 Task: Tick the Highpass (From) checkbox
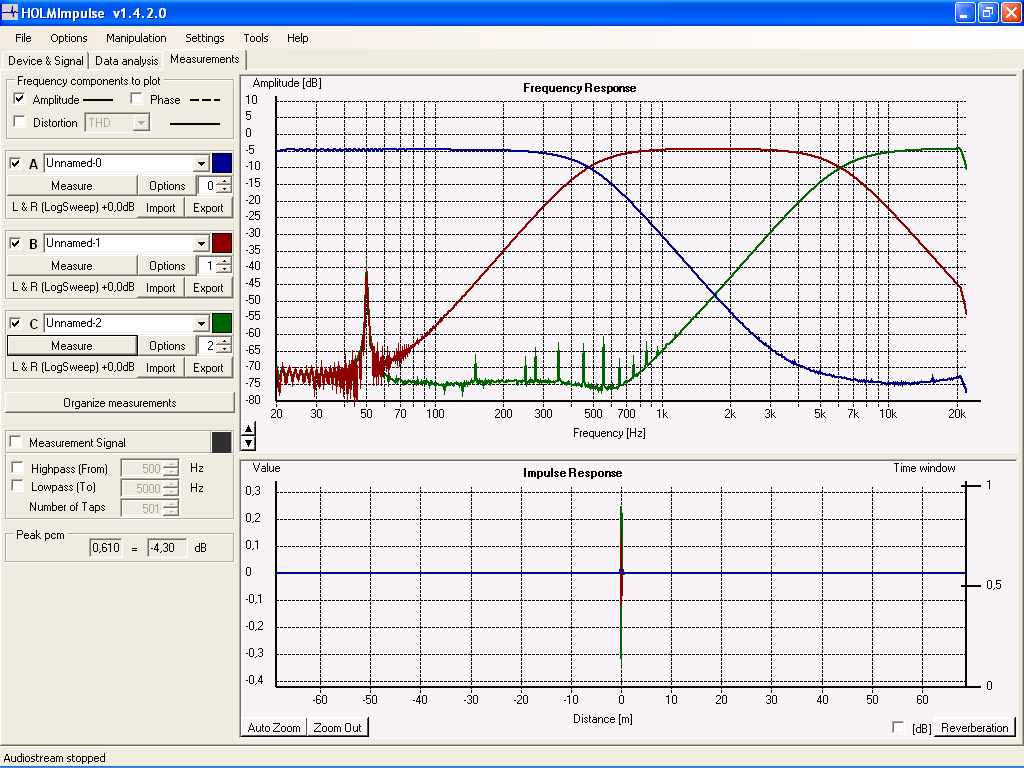[x=18, y=468]
